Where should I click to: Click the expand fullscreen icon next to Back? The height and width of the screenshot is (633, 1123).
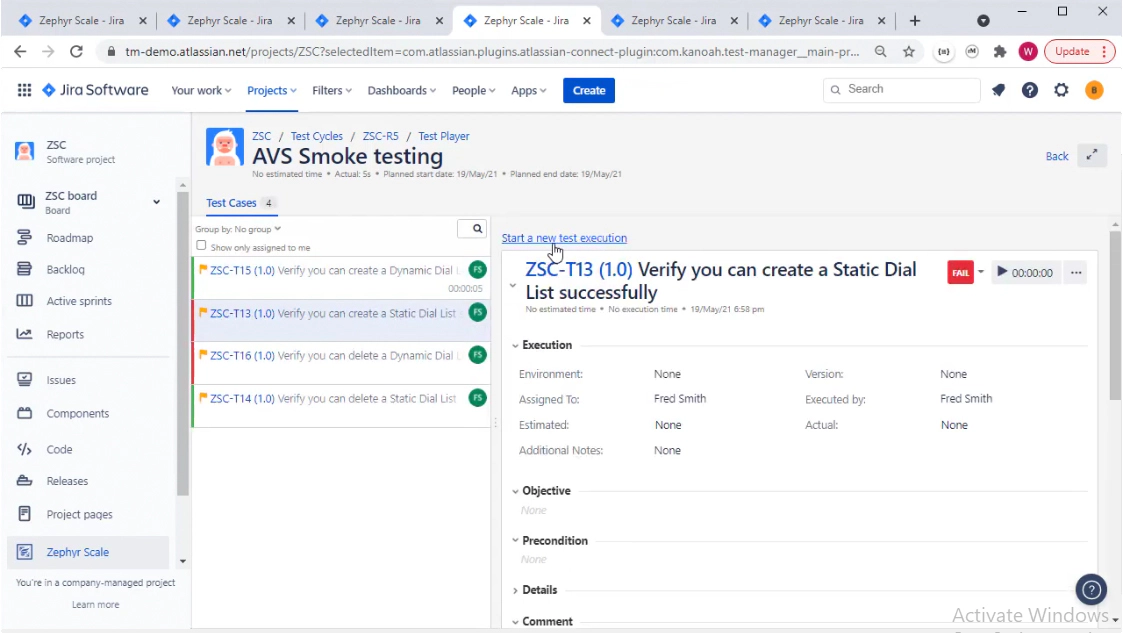[x=1092, y=156]
